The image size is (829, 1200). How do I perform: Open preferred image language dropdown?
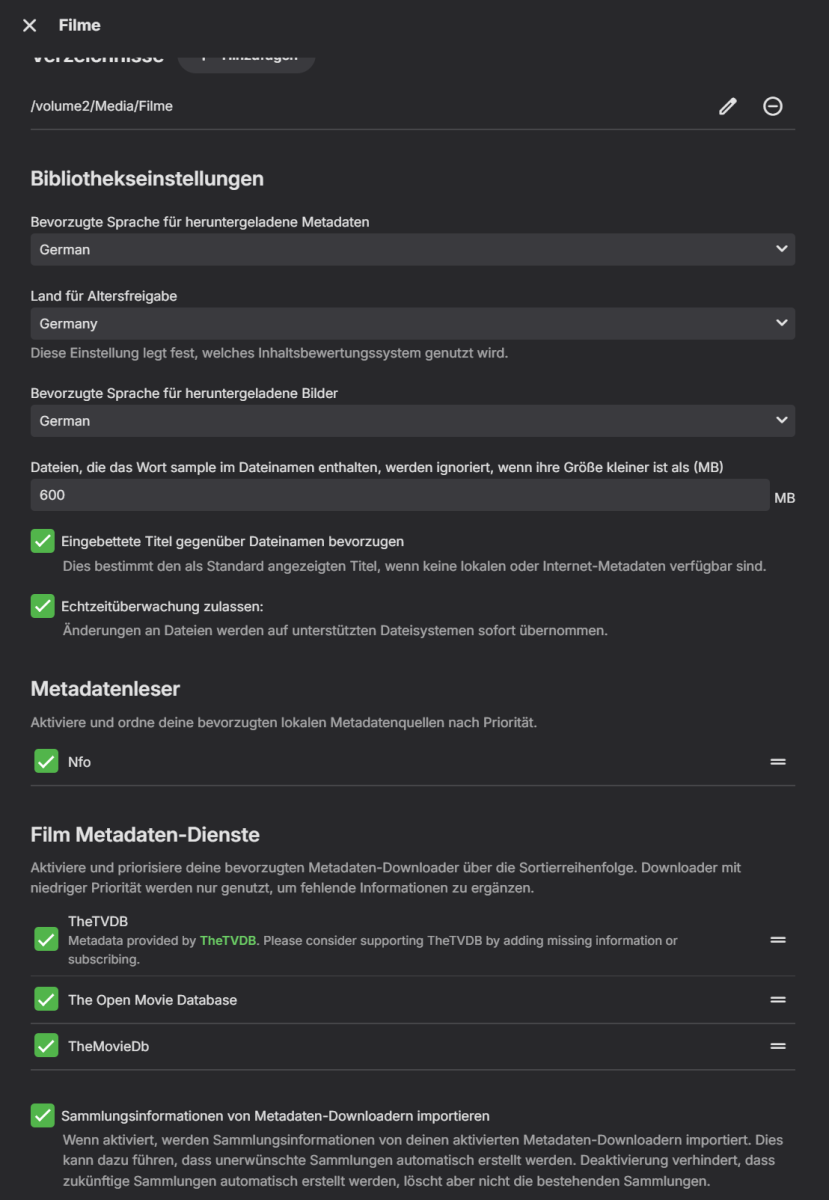tap(412, 421)
